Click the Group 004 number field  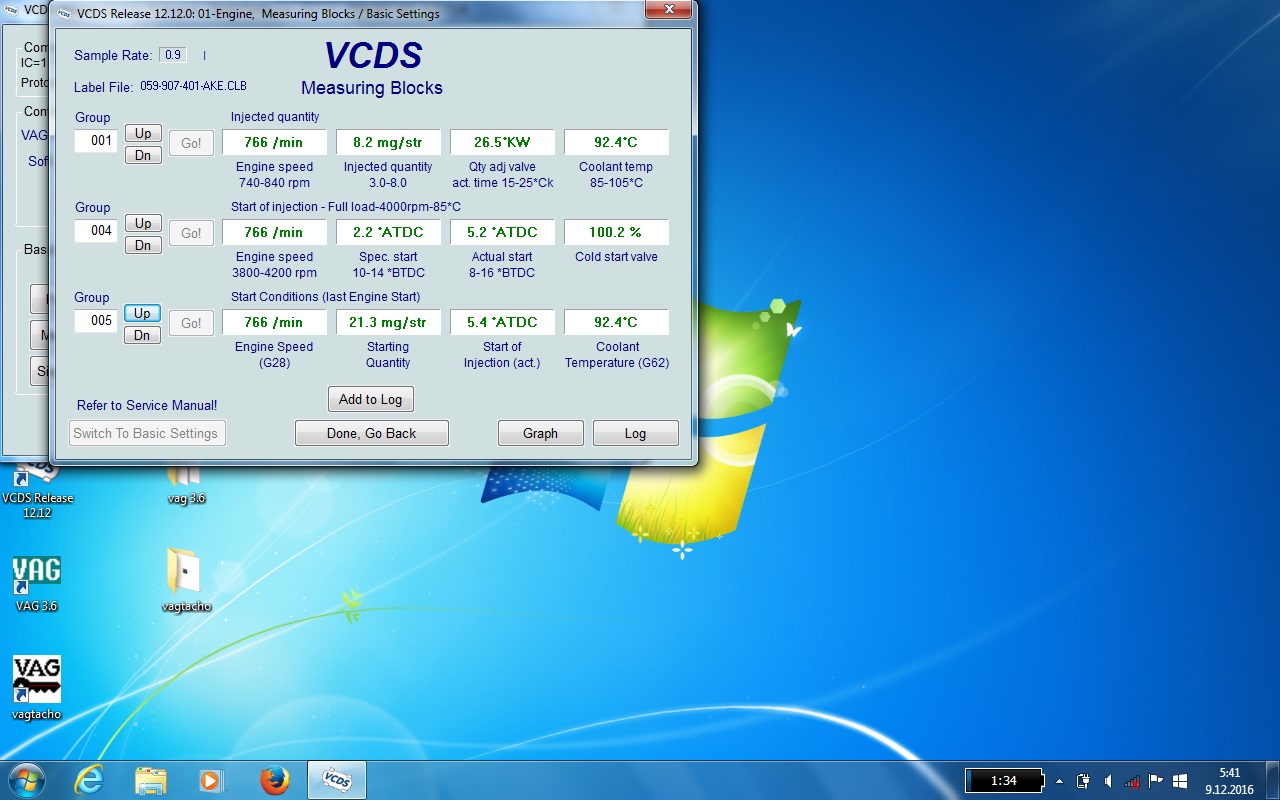coord(96,231)
